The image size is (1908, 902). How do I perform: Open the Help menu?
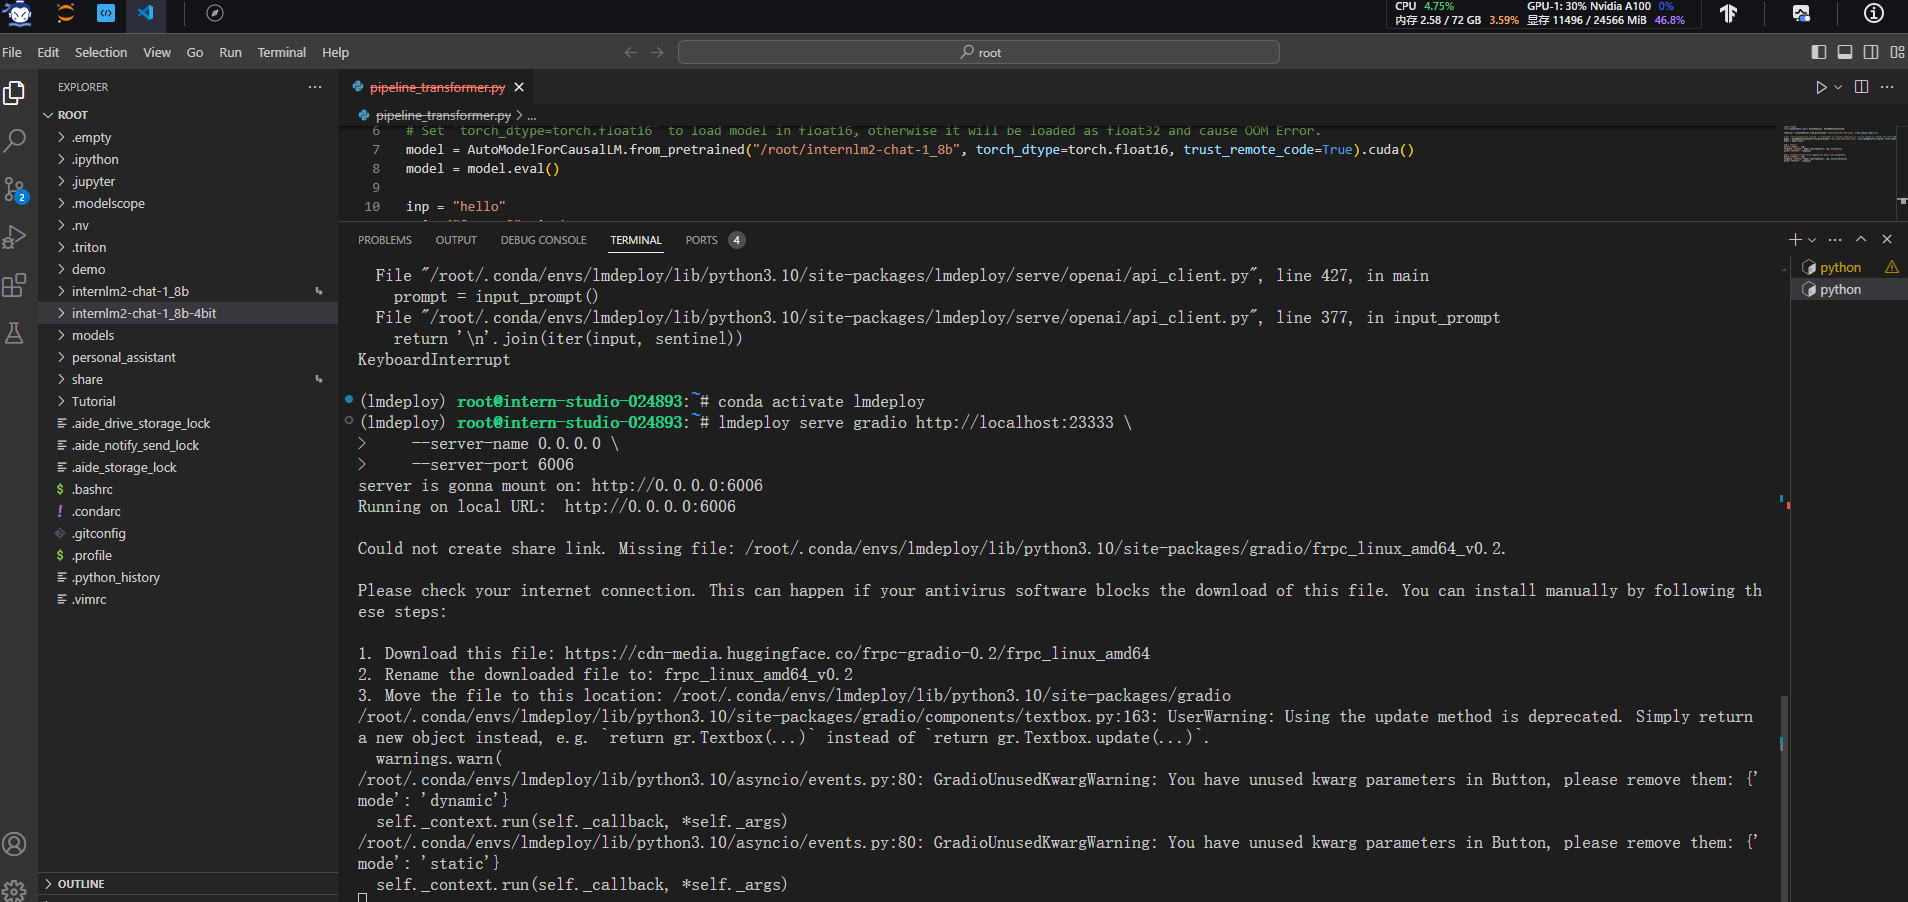coord(335,52)
